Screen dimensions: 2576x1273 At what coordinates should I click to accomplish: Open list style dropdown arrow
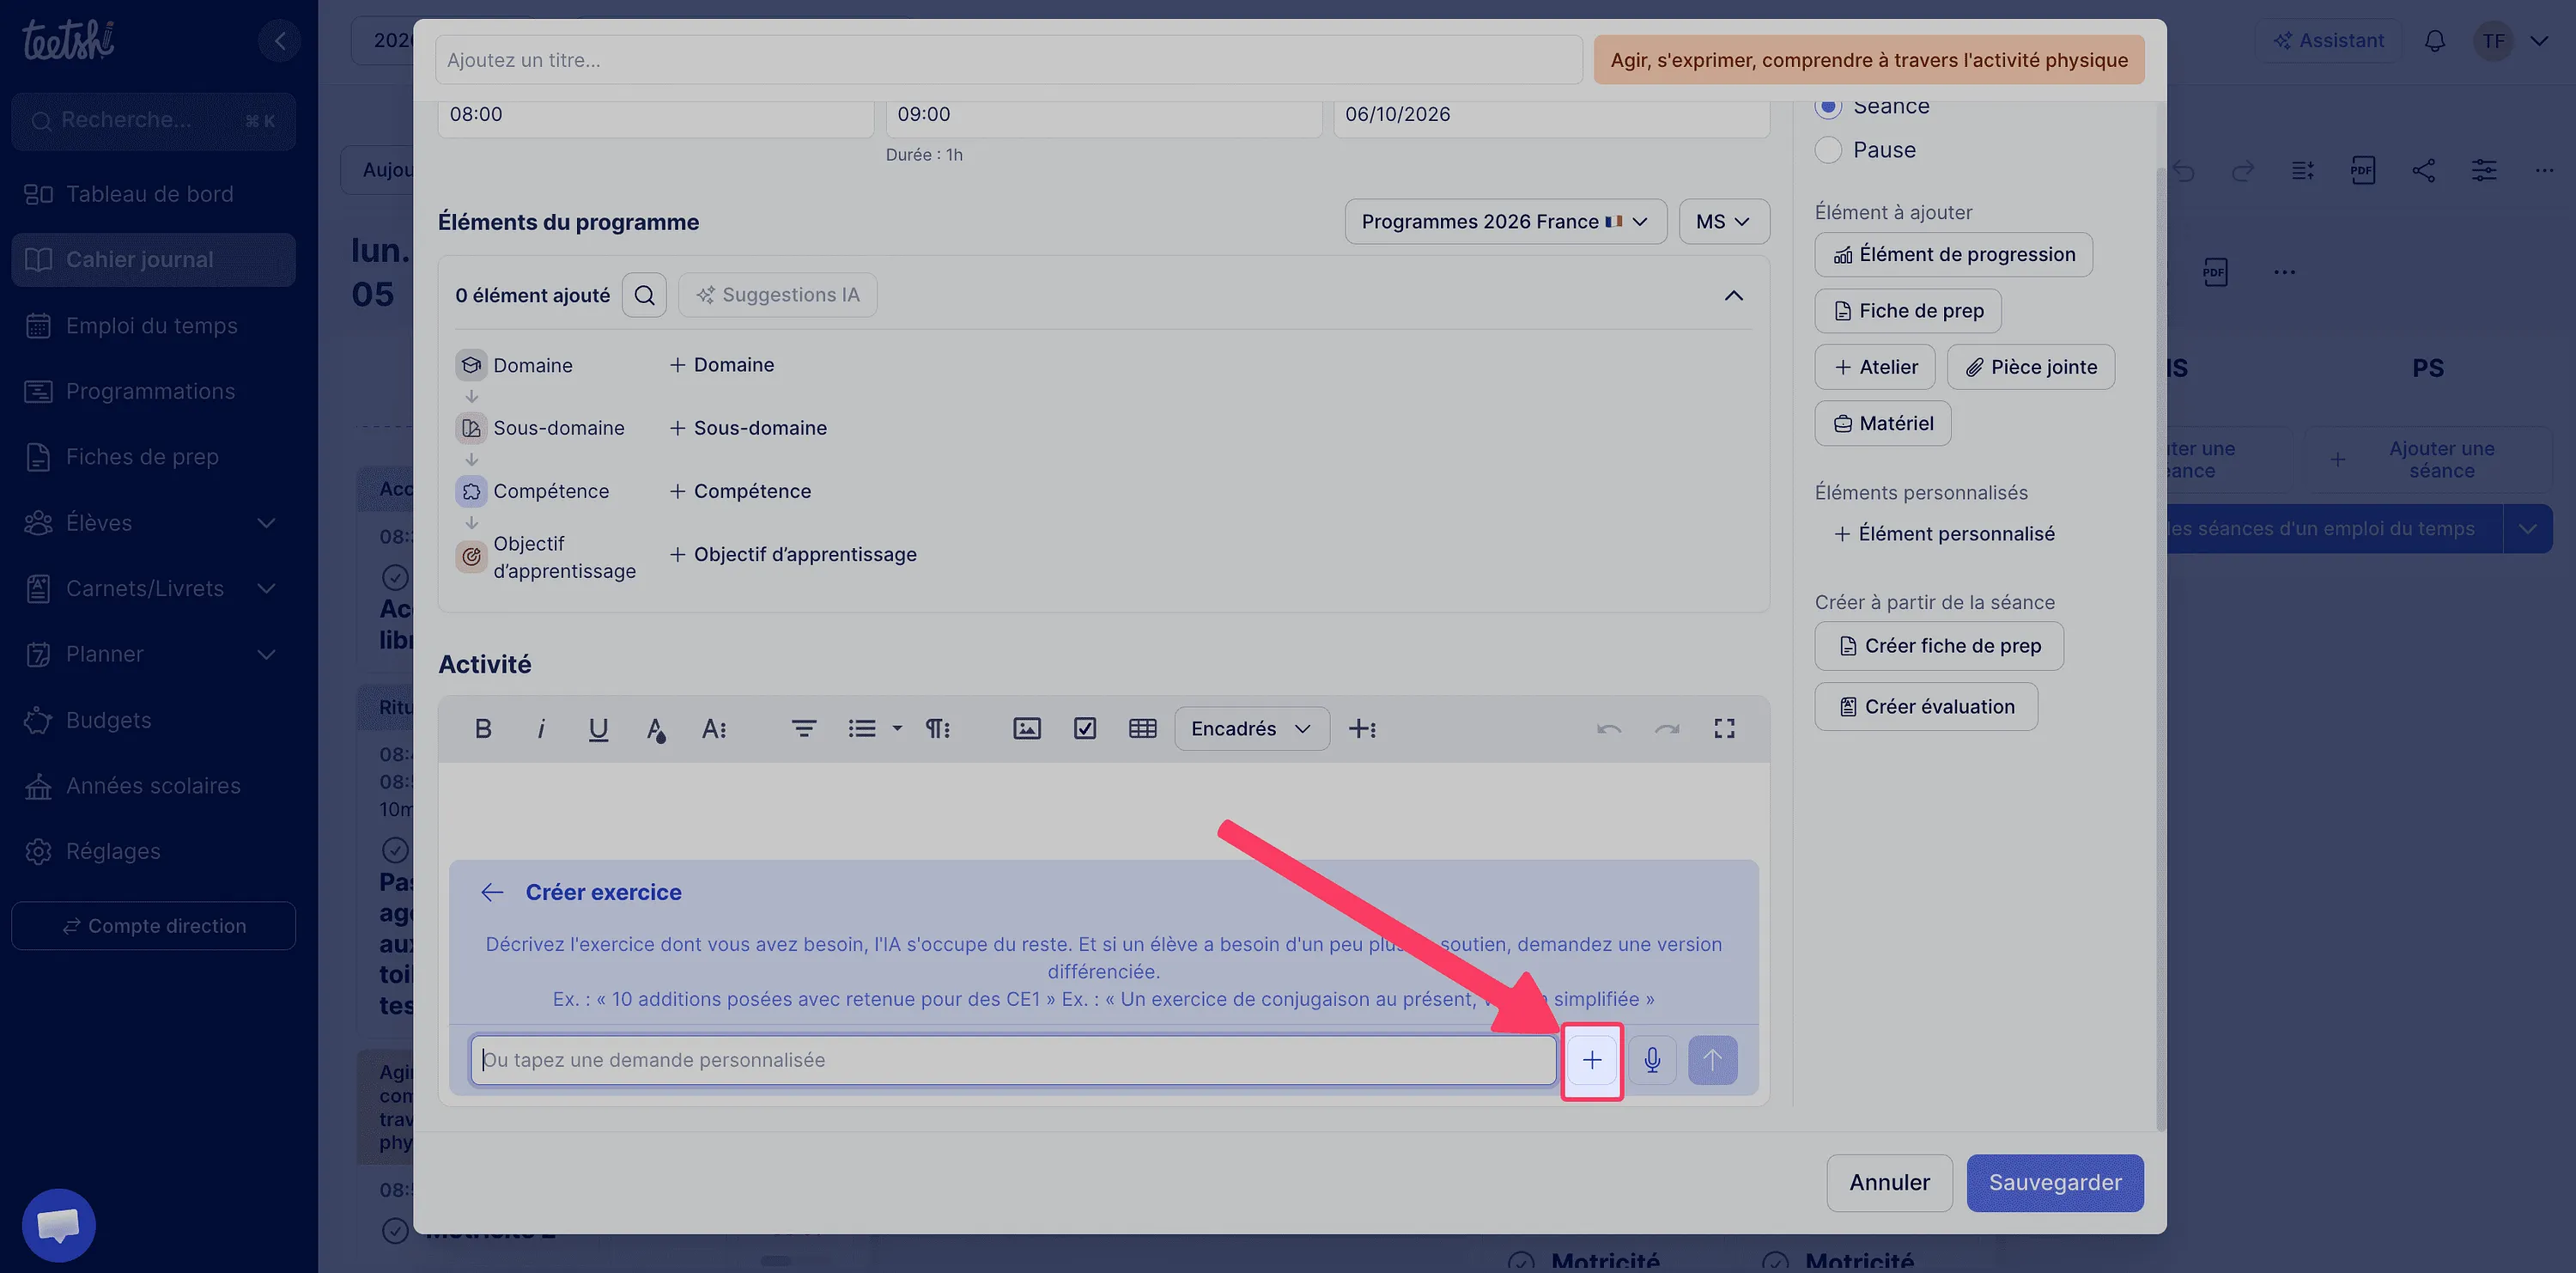(897, 728)
